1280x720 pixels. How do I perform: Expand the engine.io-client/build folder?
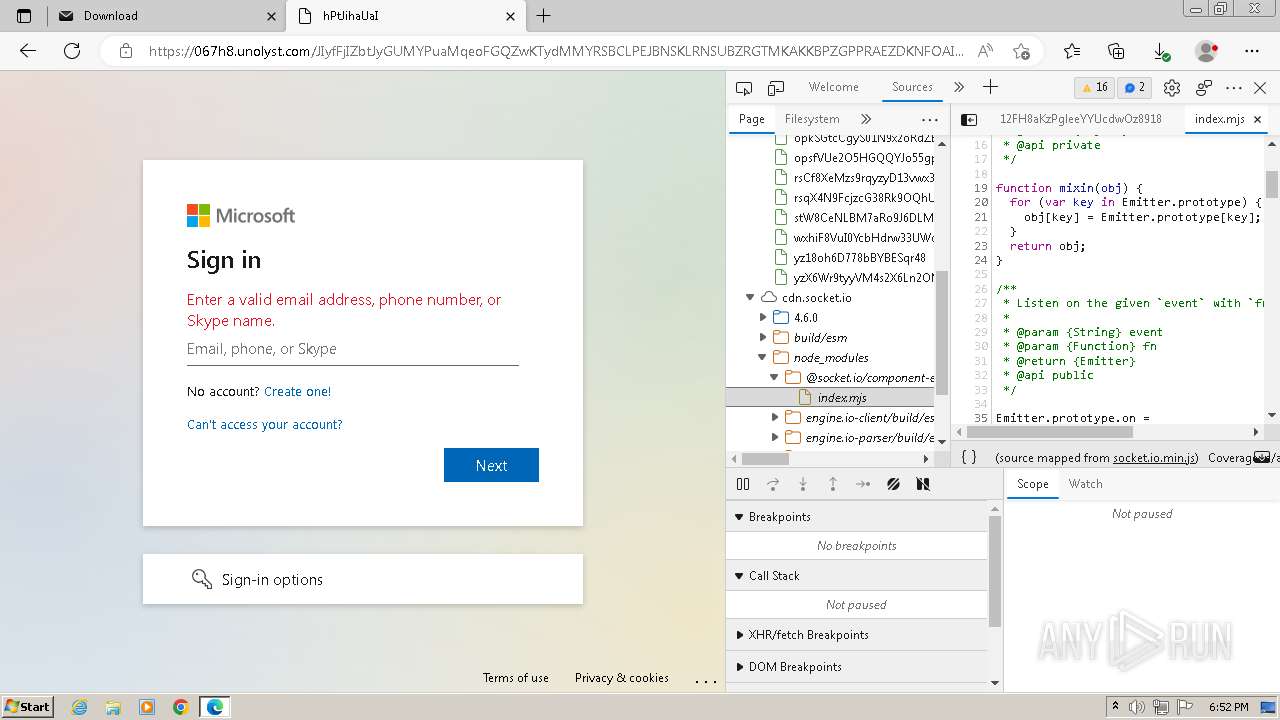click(774, 418)
